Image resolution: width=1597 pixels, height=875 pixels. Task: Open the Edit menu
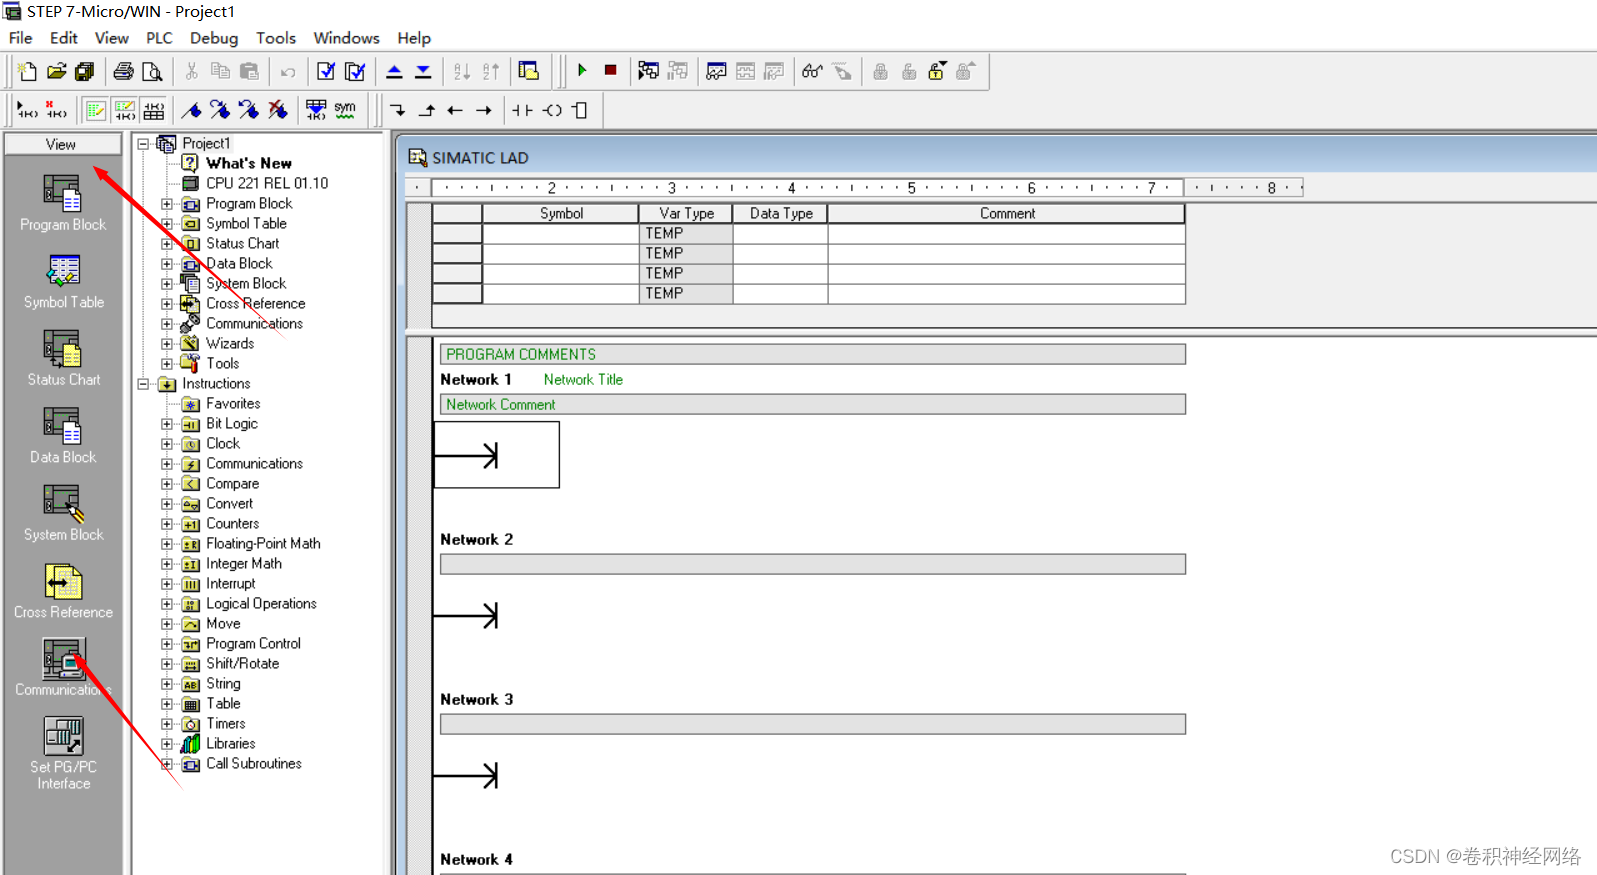coord(64,38)
